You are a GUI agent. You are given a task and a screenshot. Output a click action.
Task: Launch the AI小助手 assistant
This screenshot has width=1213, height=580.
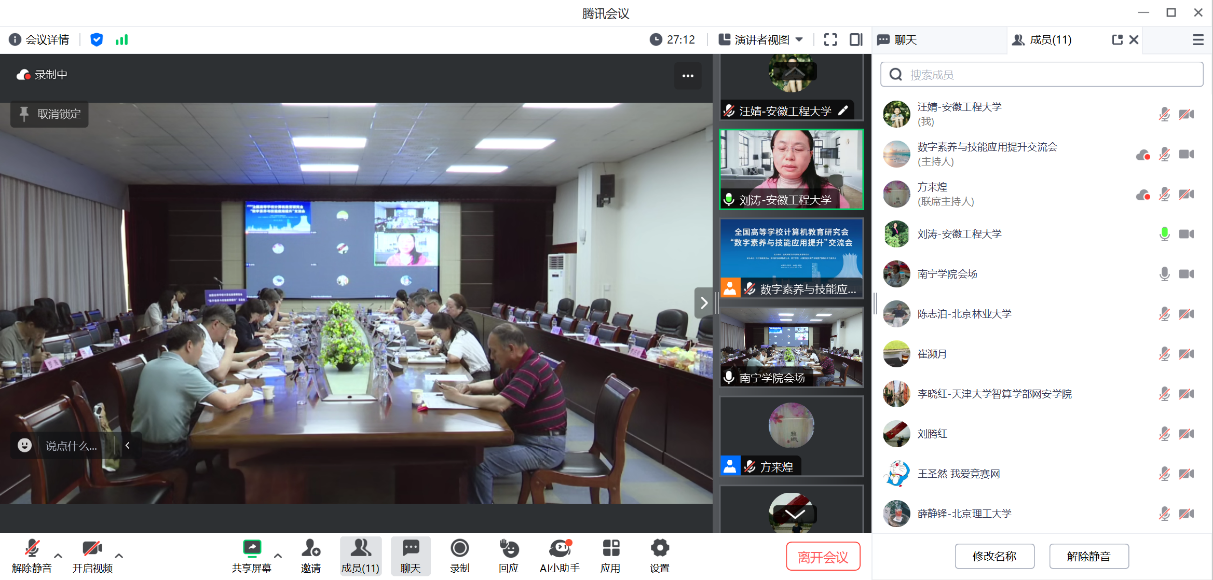(559, 548)
